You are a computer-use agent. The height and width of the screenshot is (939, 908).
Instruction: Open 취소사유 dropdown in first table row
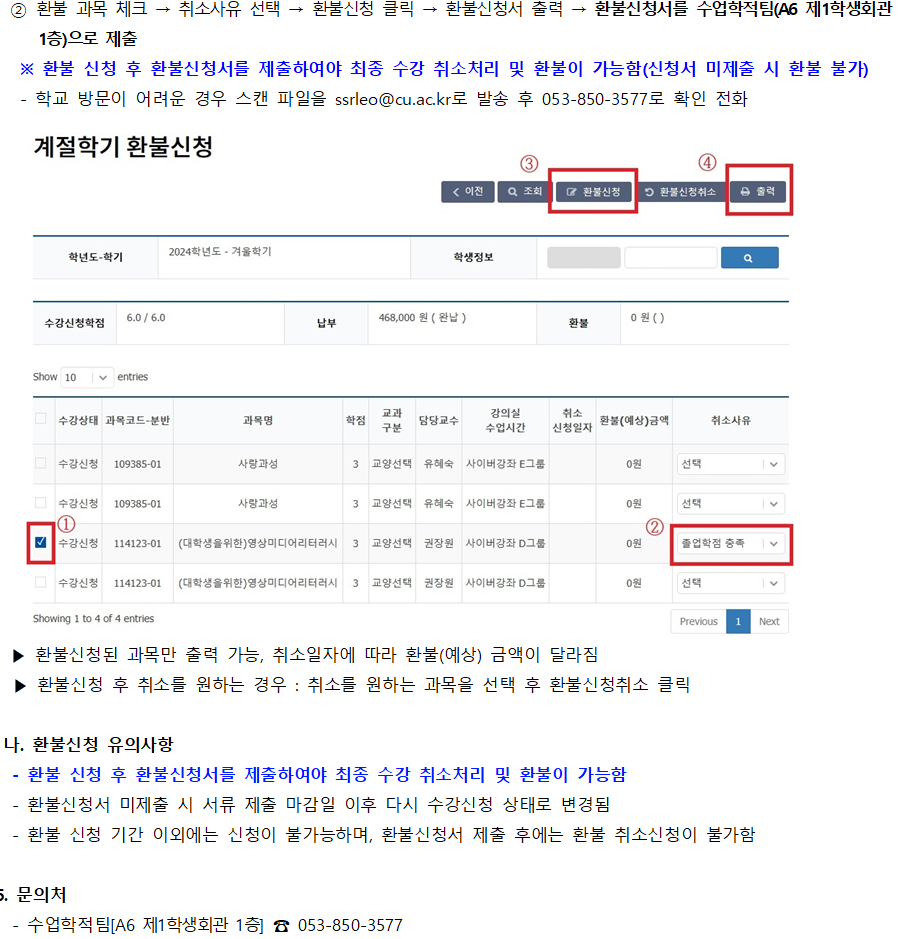tap(731, 464)
